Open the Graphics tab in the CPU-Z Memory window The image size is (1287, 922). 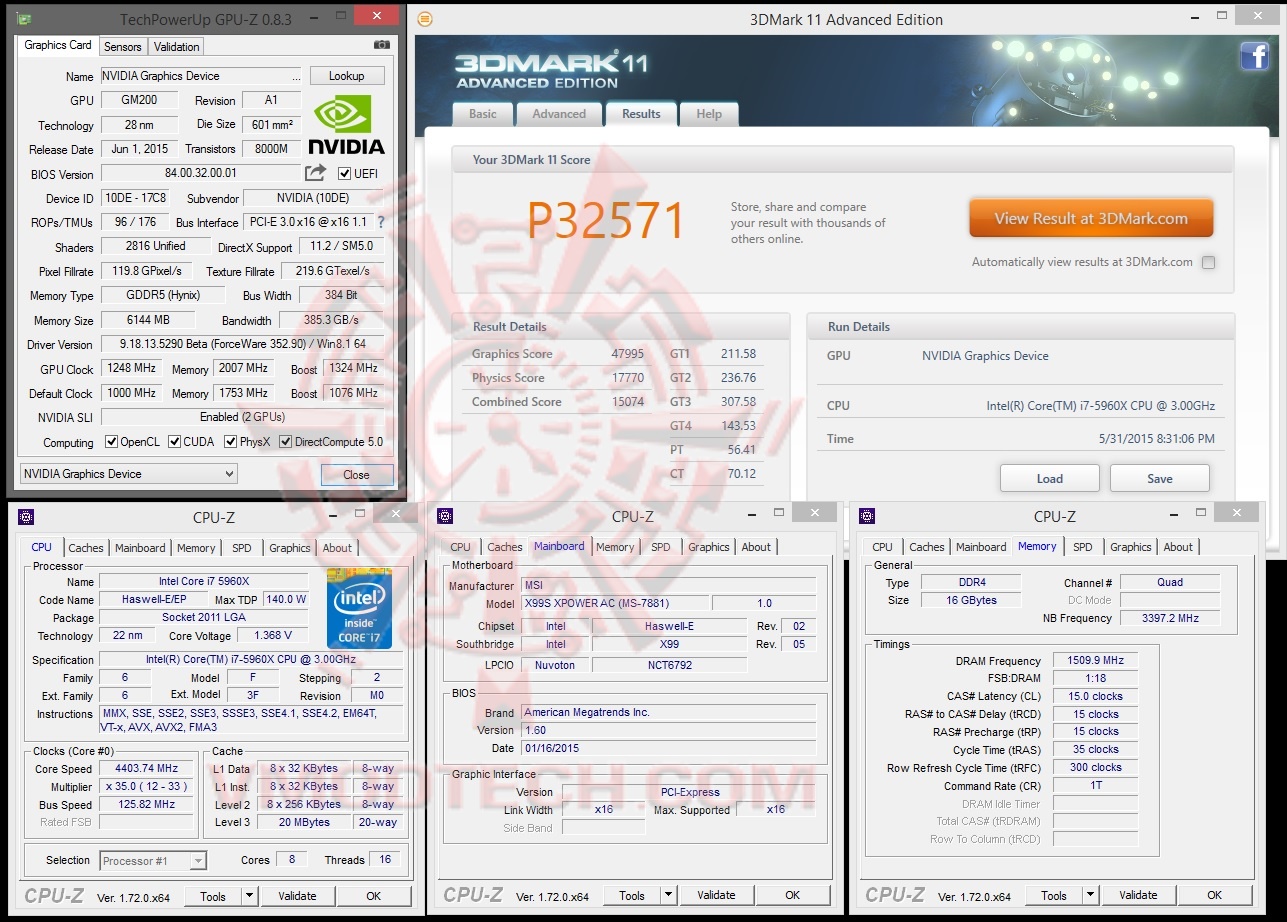tap(1131, 547)
